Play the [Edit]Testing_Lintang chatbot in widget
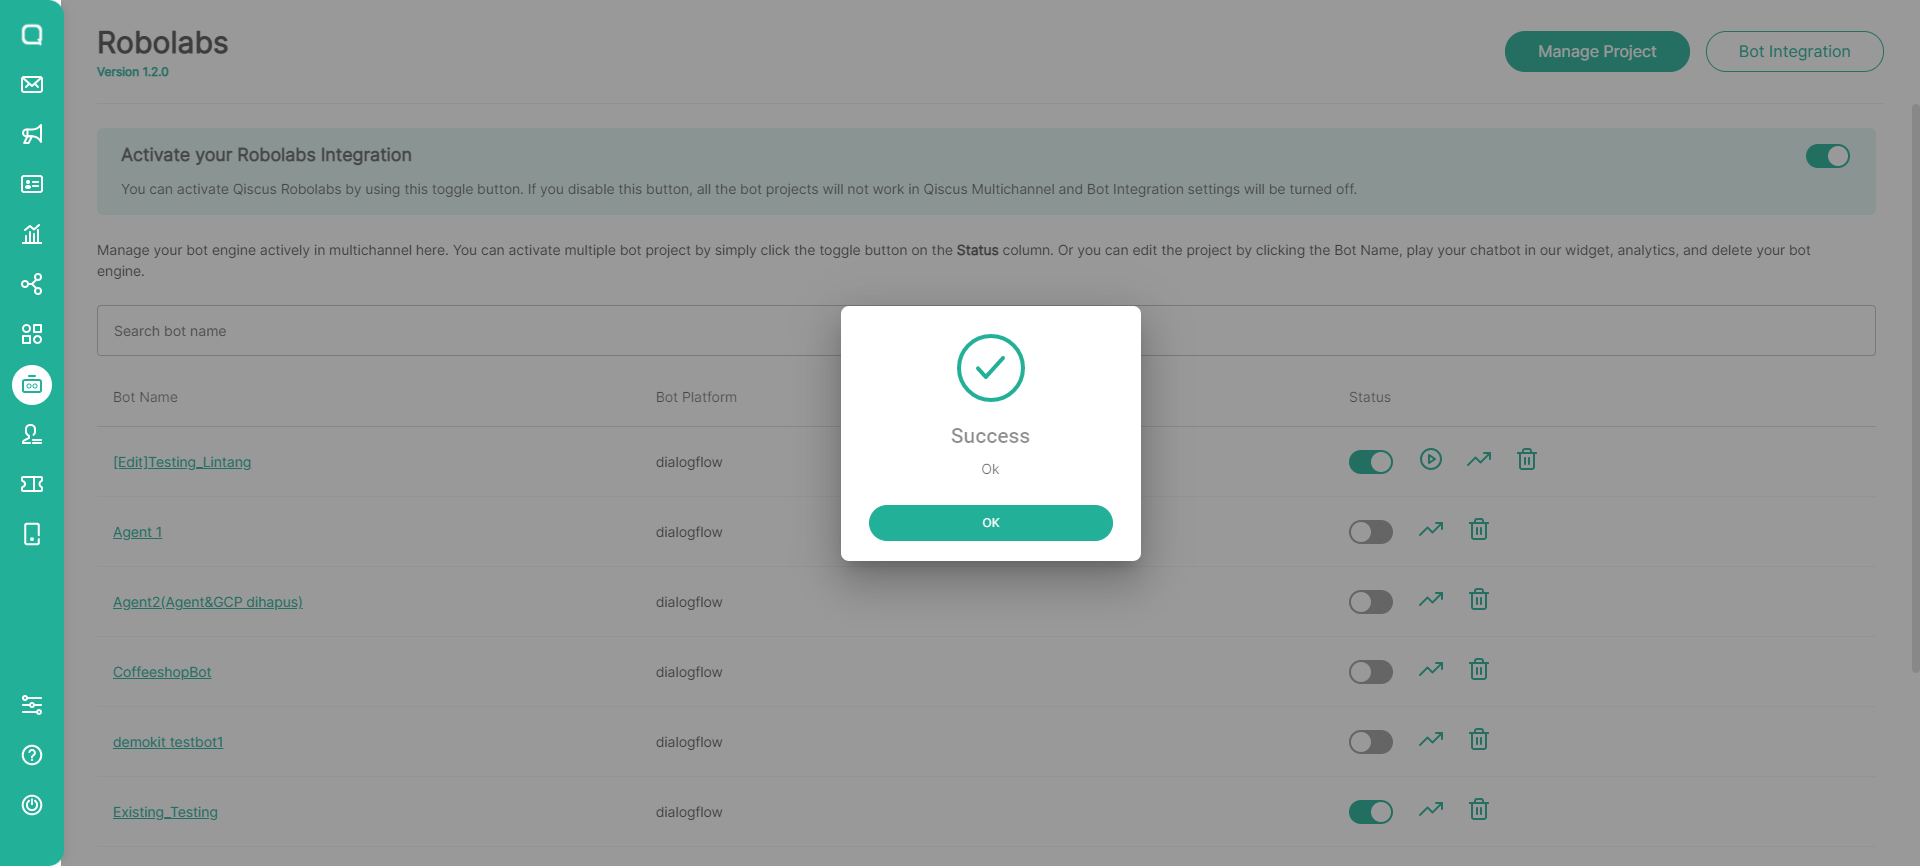This screenshot has height=866, width=1920. coord(1431,460)
